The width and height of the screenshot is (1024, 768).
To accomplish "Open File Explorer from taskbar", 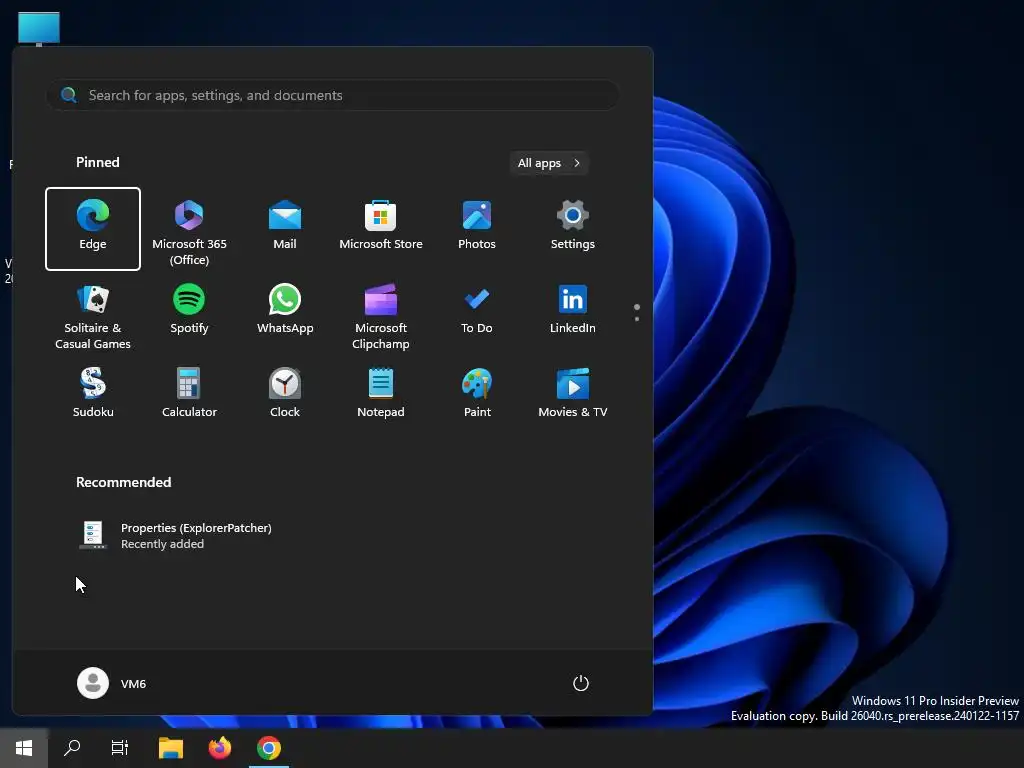I will click(x=171, y=748).
